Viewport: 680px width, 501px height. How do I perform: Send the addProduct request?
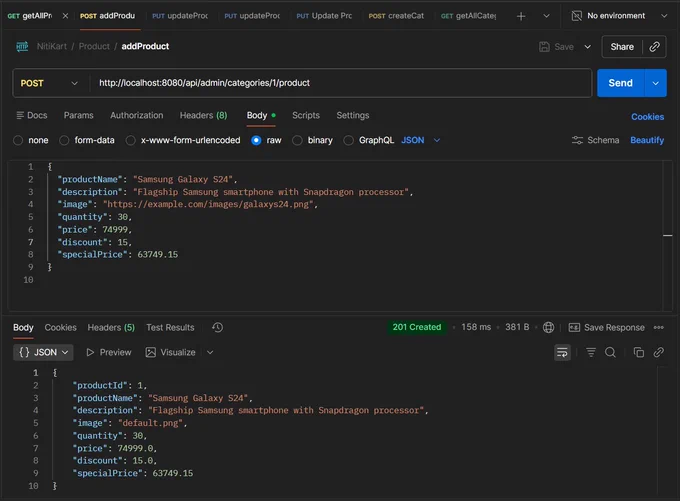(x=620, y=83)
